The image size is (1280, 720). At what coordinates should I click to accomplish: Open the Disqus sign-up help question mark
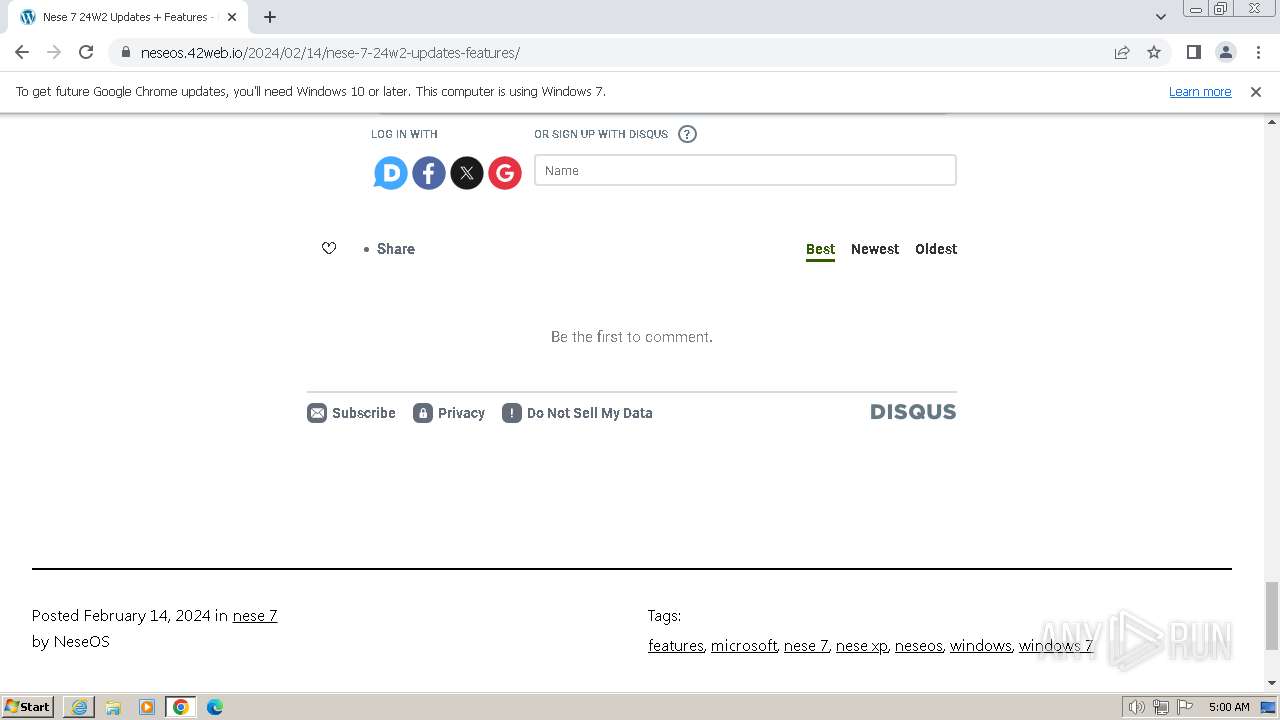point(687,134)
